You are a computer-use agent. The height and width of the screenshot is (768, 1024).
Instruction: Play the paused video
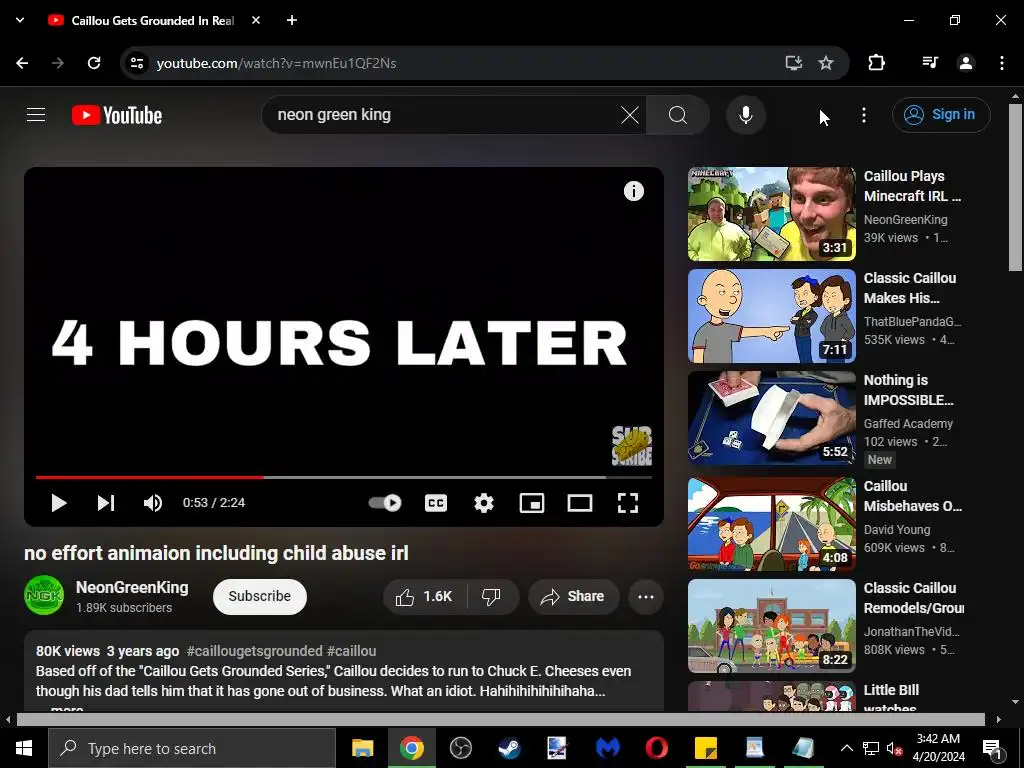[x=59, y=503]
